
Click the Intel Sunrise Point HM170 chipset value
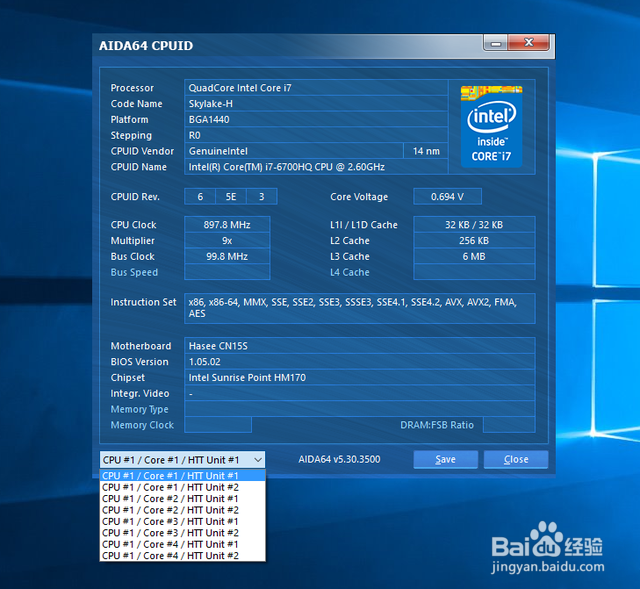(x=360, y=378)
